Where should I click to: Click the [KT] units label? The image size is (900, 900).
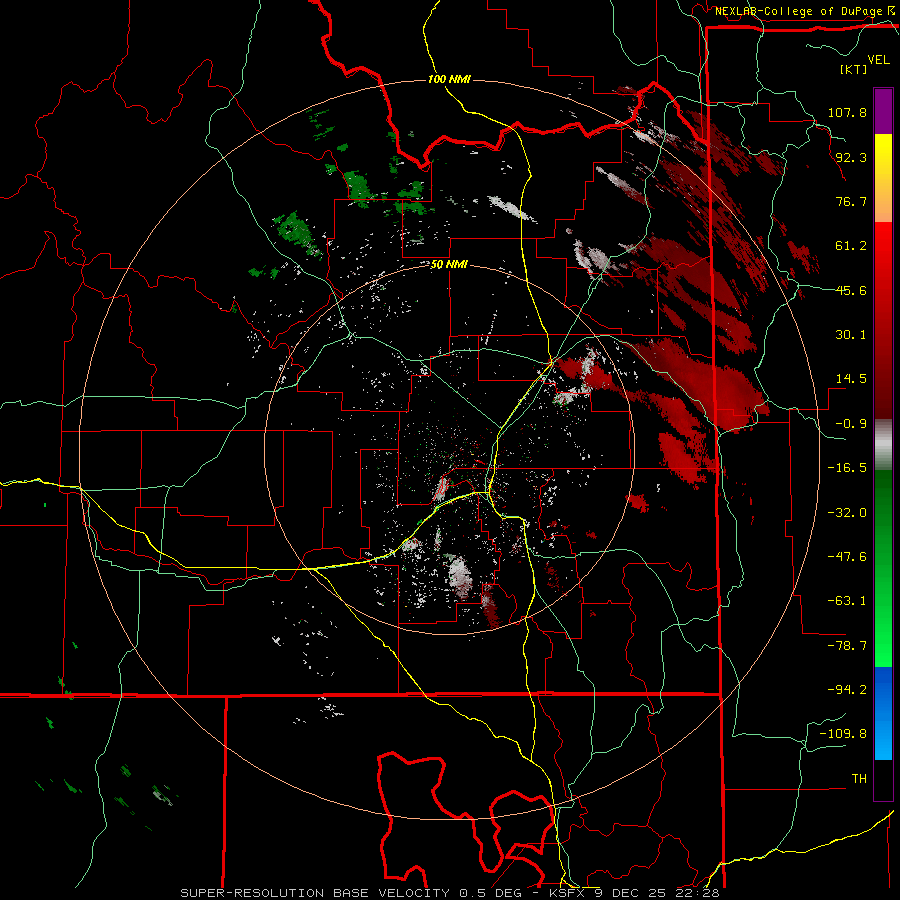click(854, 69)
